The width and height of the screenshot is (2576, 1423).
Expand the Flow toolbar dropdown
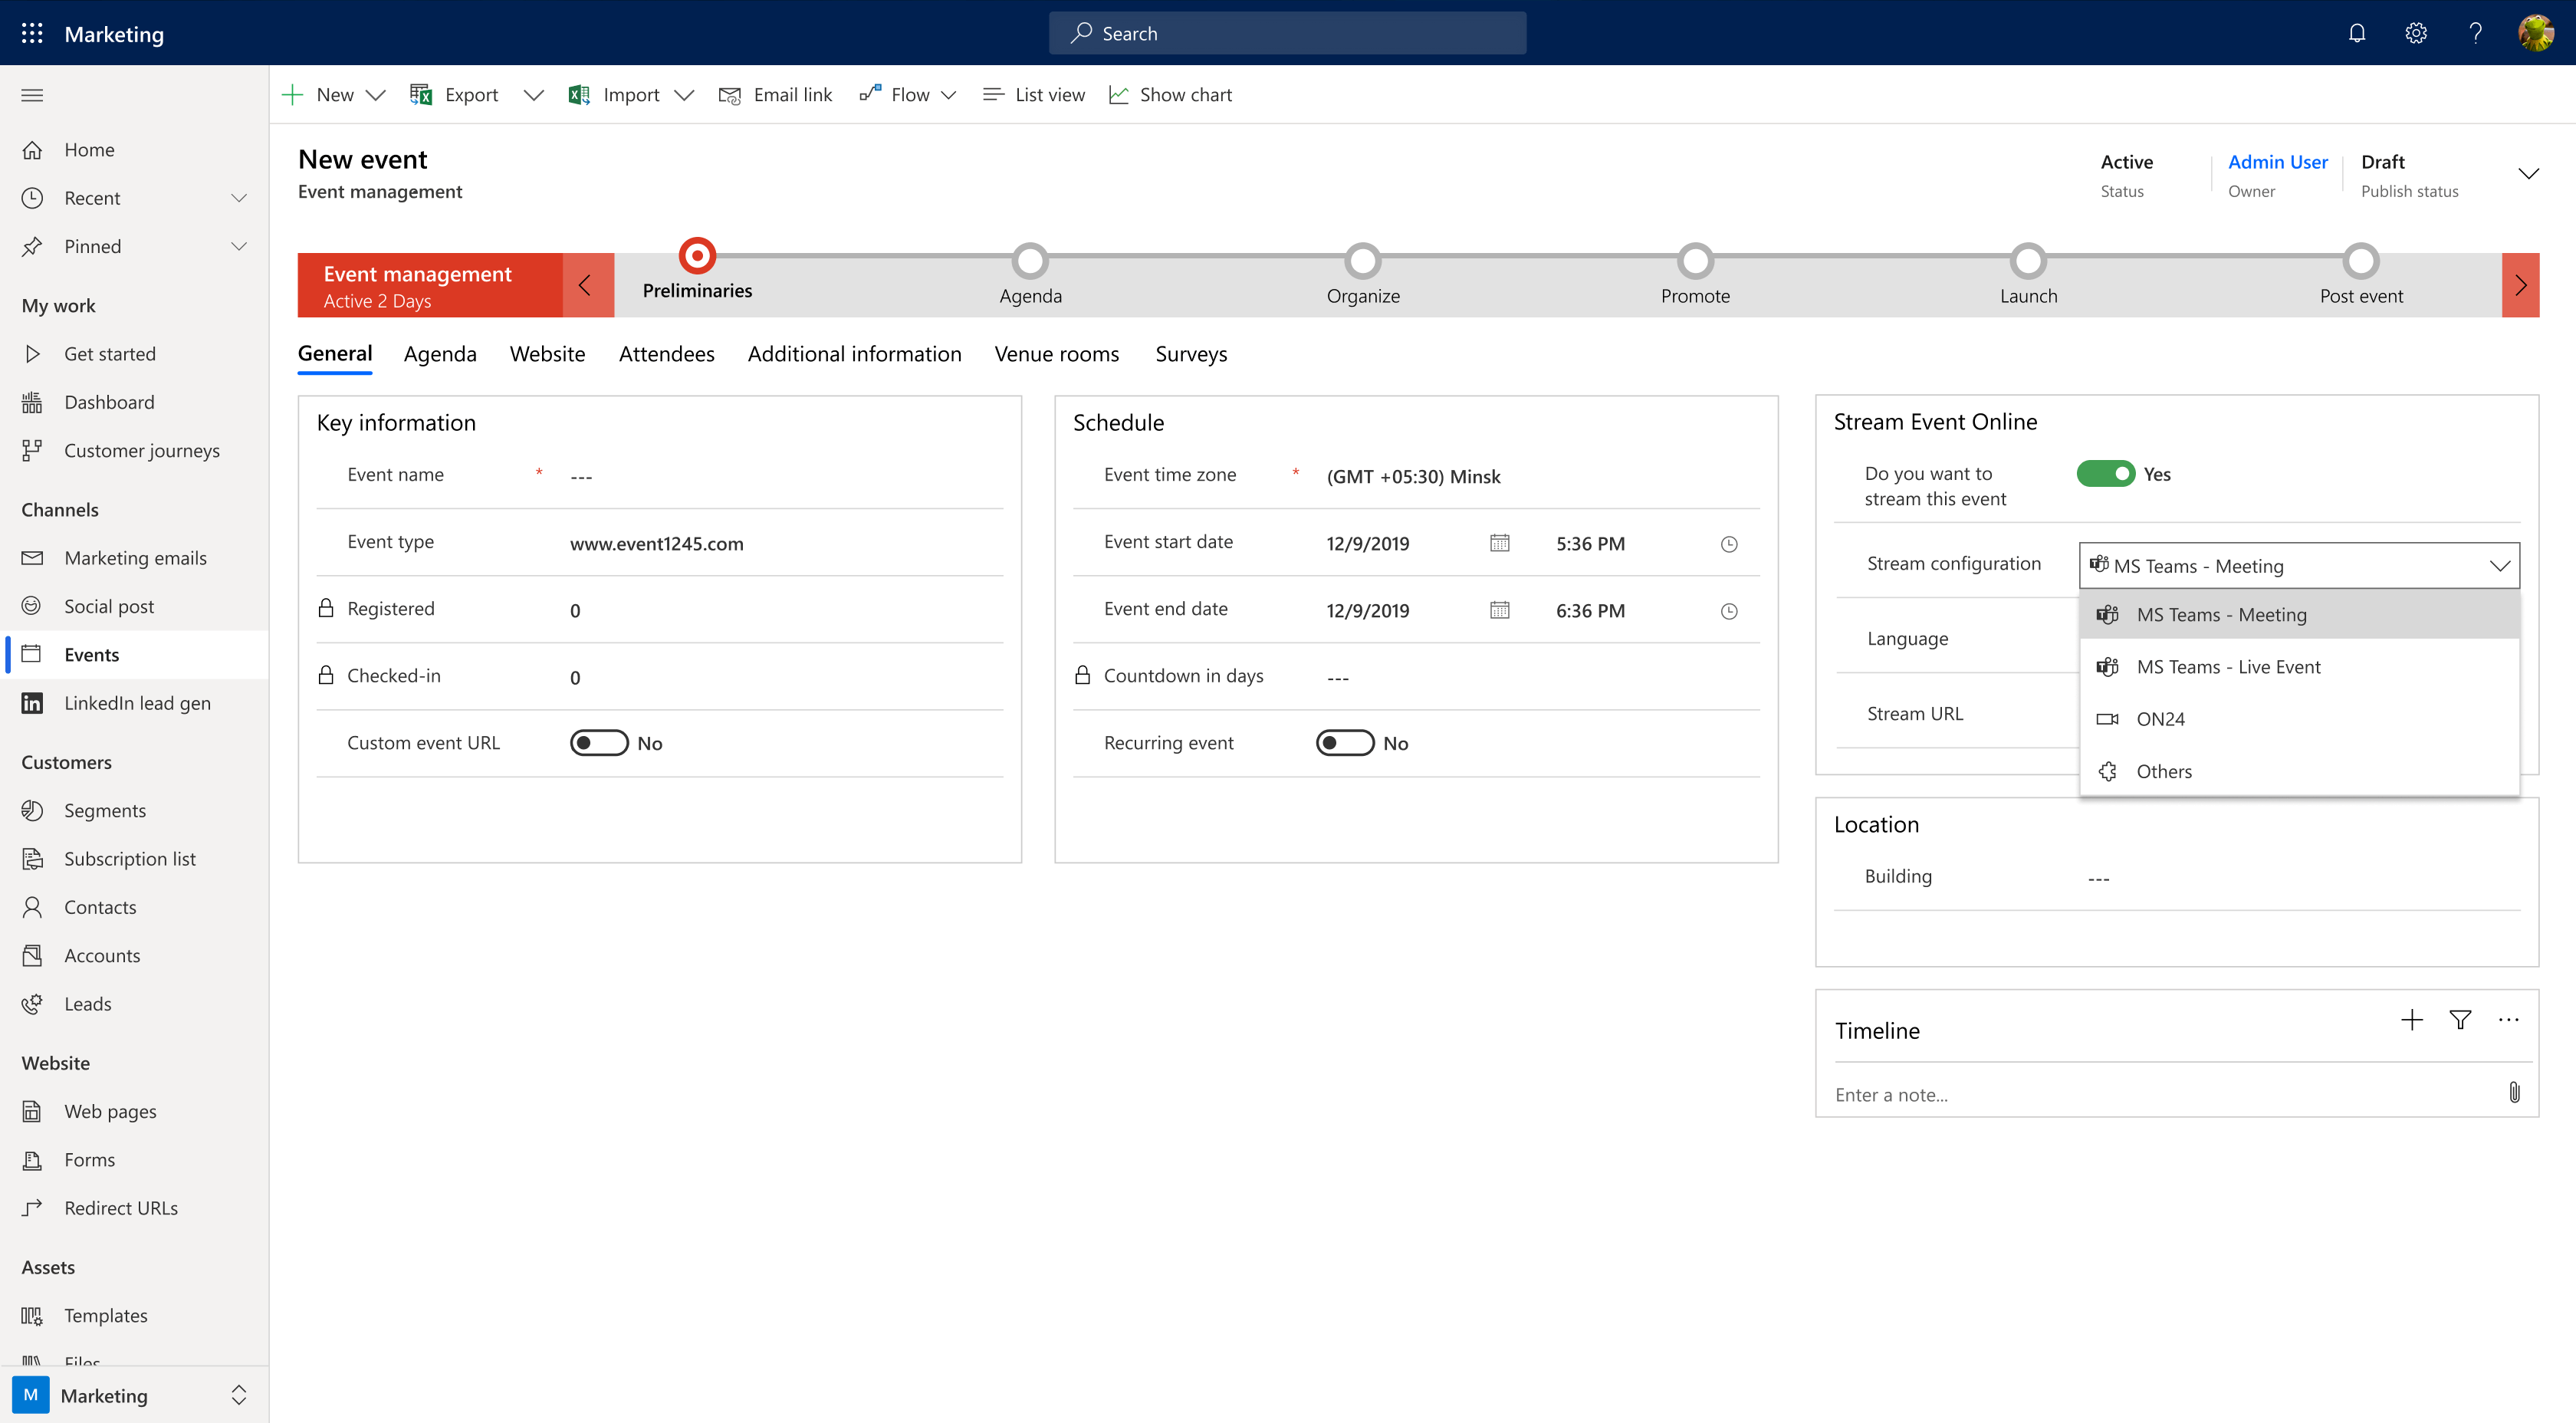click(x=951, y=94)
